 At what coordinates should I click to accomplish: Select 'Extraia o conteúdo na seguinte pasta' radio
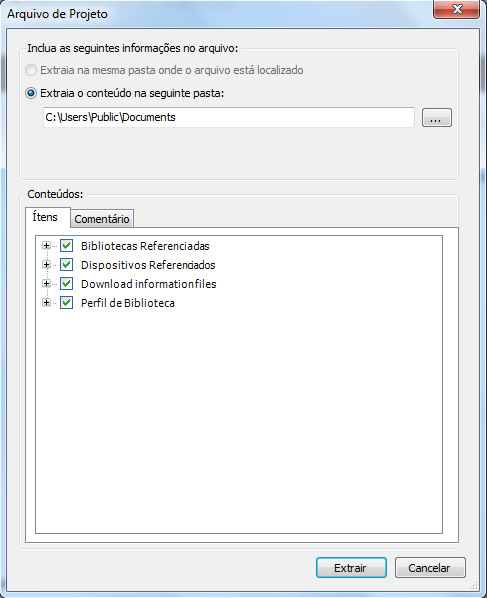coord(31,93)
